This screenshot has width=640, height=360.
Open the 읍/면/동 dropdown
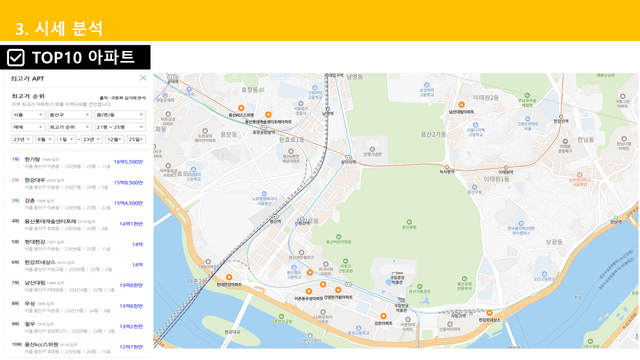[120, 115]
